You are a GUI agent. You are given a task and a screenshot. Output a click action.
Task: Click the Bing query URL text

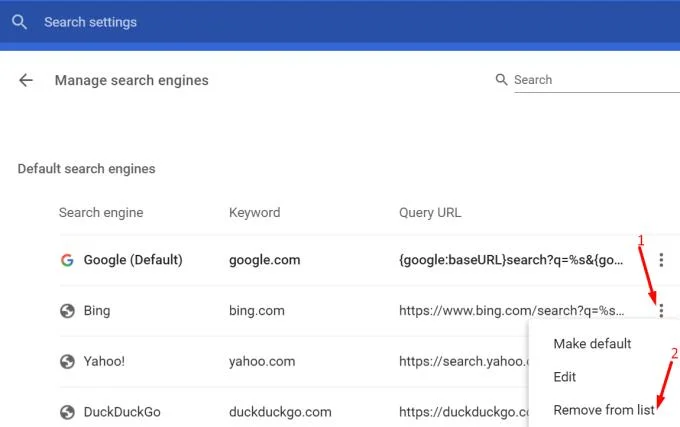(x=511, y=310)
